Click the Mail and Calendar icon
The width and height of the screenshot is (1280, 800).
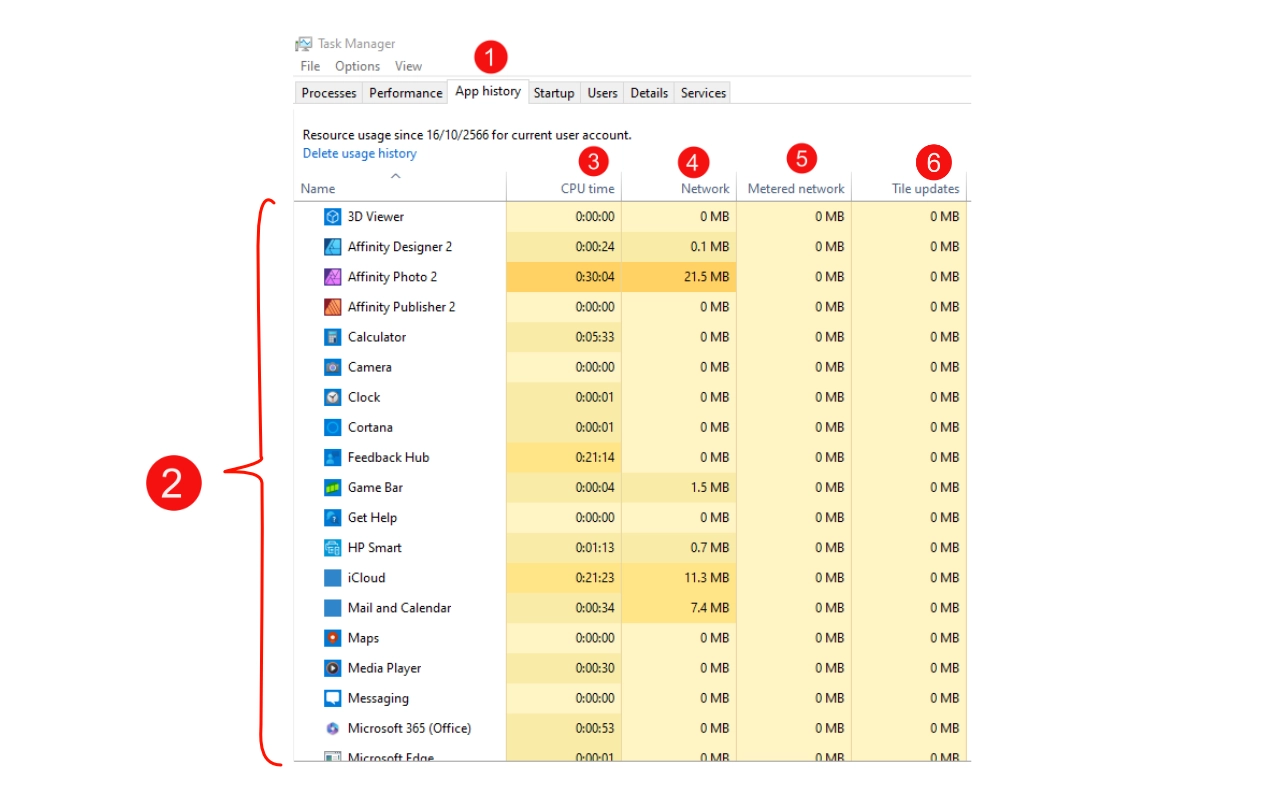click(x=333, y=608)
